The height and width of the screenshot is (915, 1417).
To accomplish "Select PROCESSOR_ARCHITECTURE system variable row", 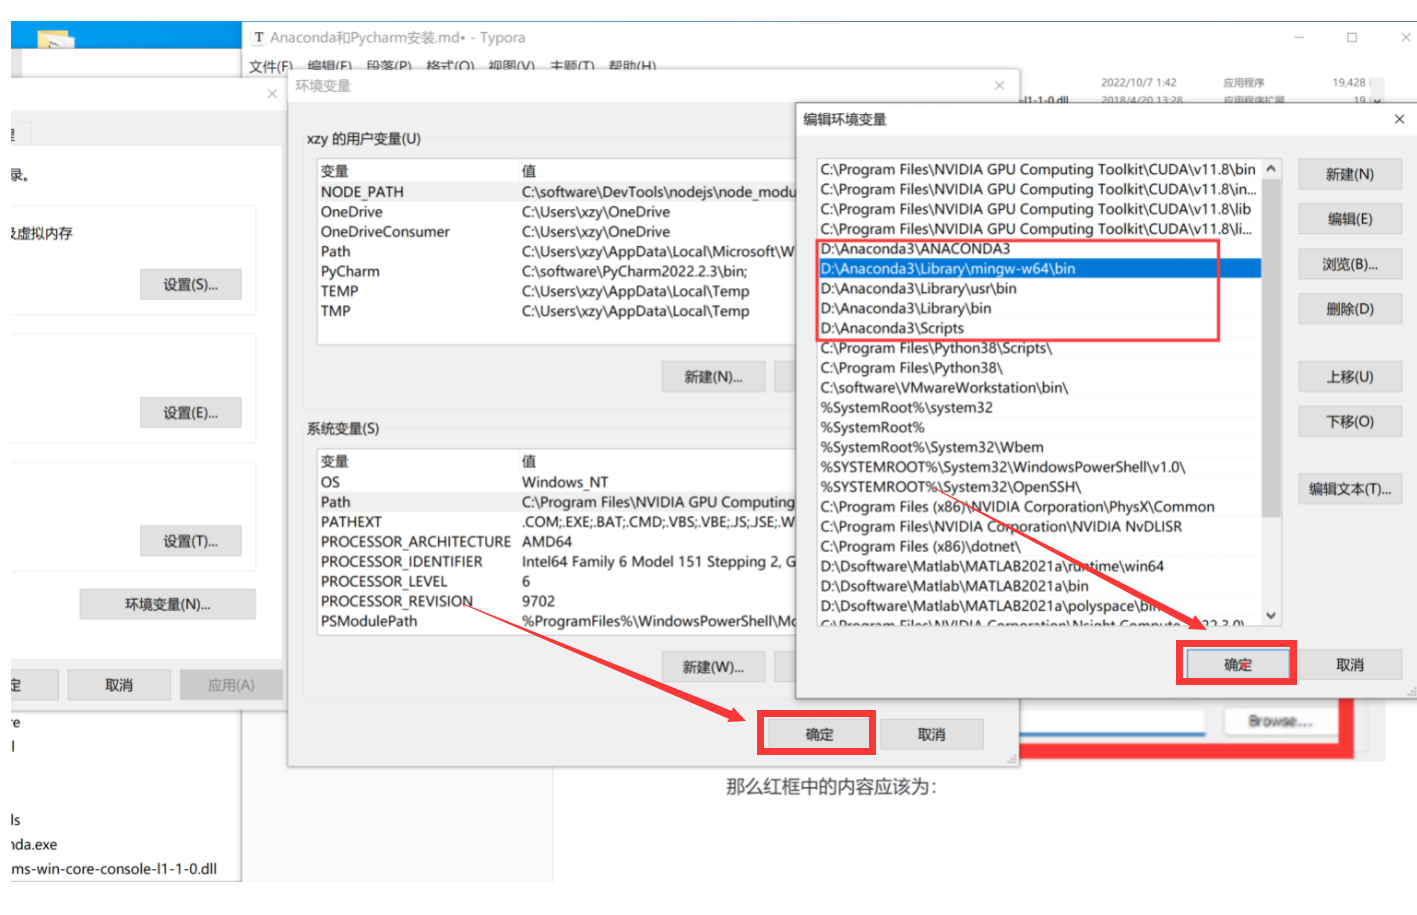I will [x=558, y=542].
